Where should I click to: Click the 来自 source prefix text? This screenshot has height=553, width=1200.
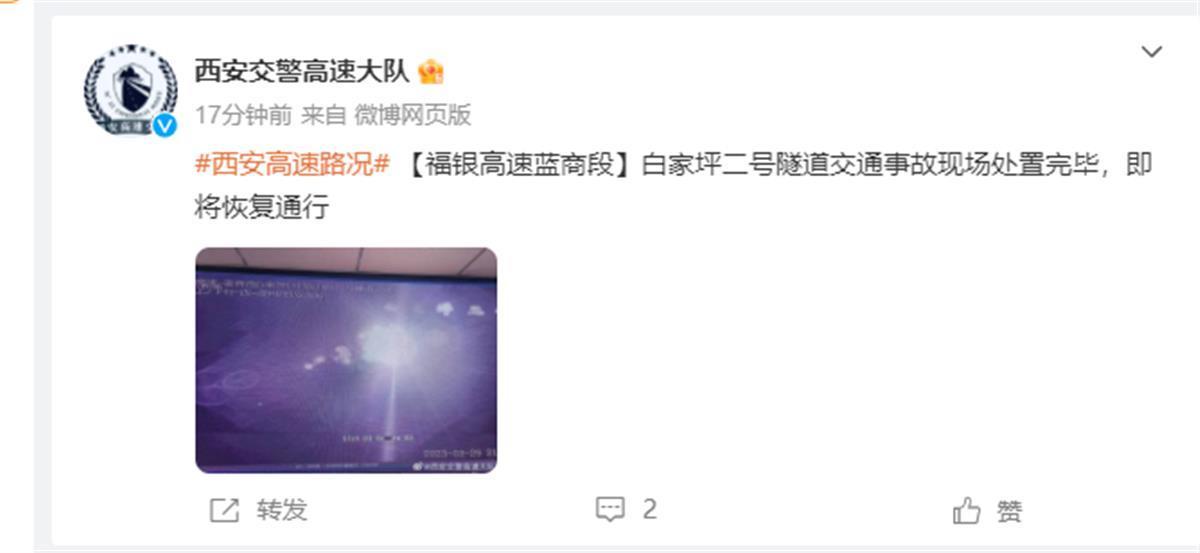[x=323, y=115]
